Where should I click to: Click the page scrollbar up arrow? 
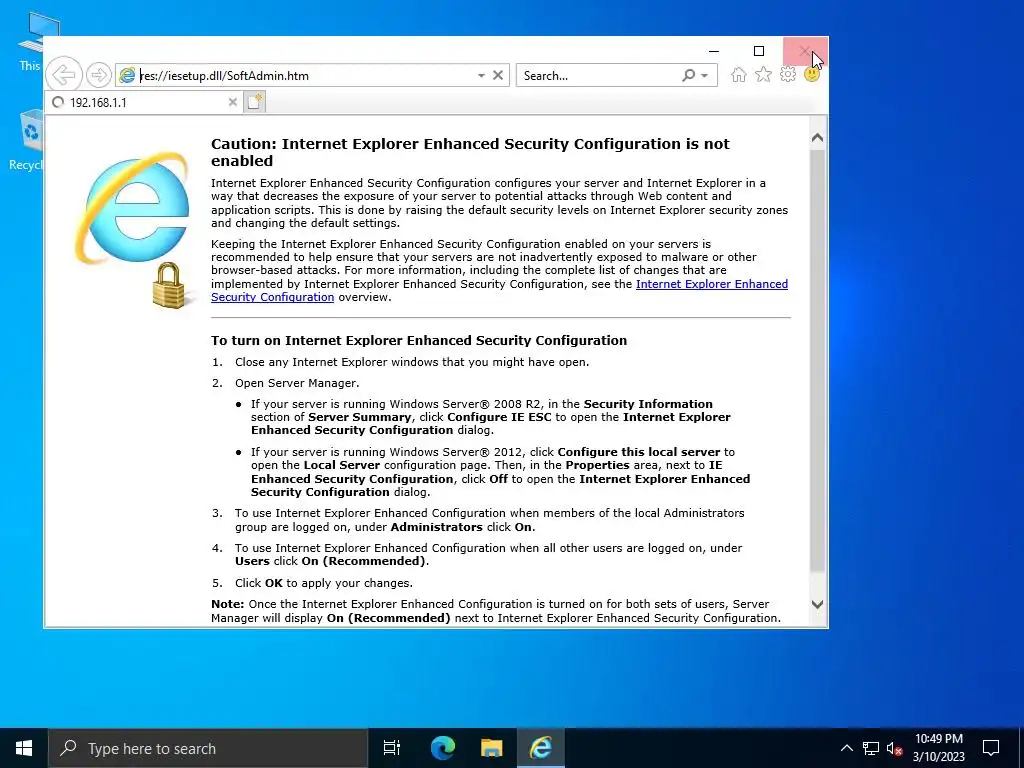click(x=818, y=138)
